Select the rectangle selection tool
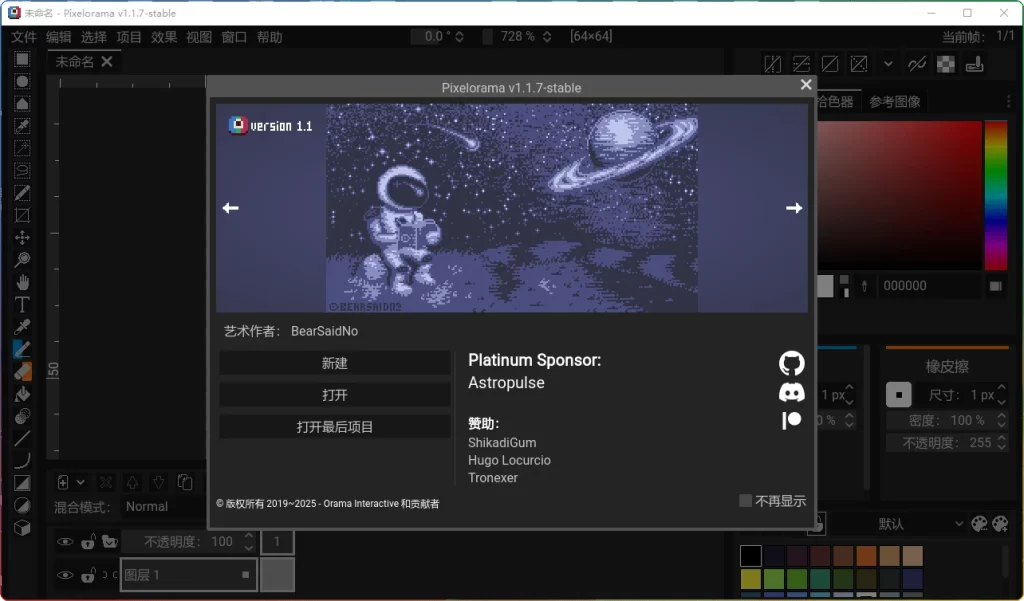The image size is (1024, 601). pos(22,58)
